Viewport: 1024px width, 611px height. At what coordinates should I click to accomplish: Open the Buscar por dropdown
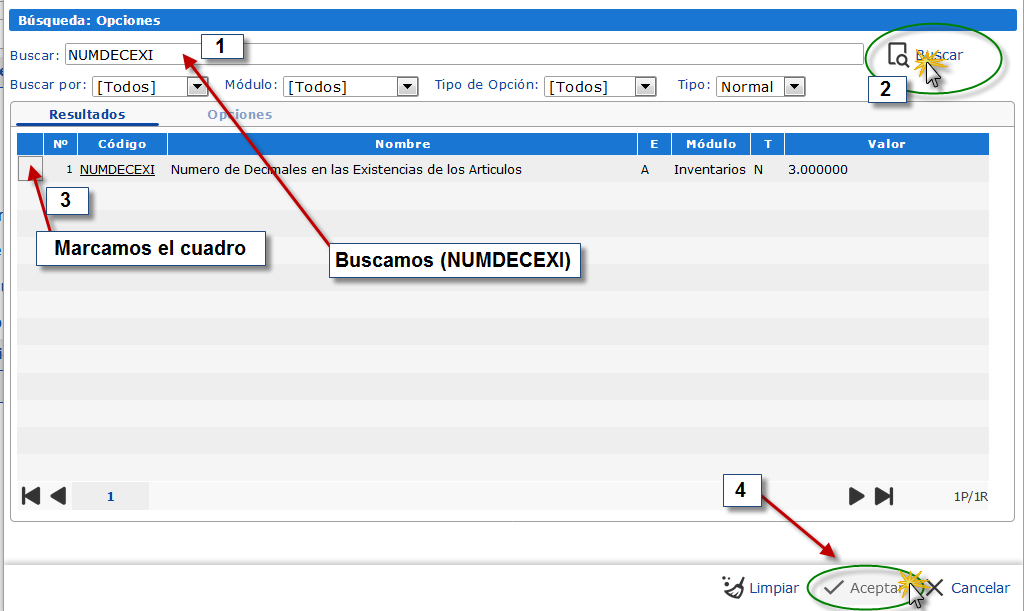pyautogui.click(x=197, y=86)
